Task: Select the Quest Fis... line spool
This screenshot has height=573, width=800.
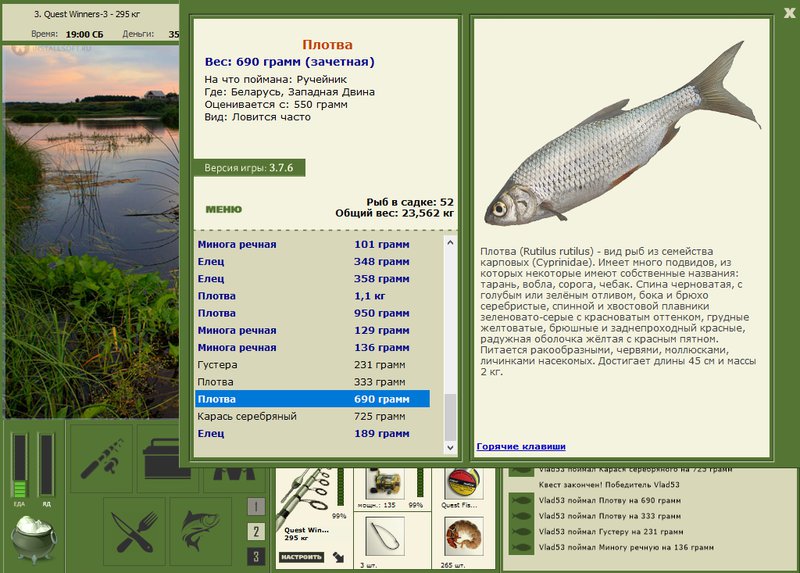Action: [x=463, y=483]
